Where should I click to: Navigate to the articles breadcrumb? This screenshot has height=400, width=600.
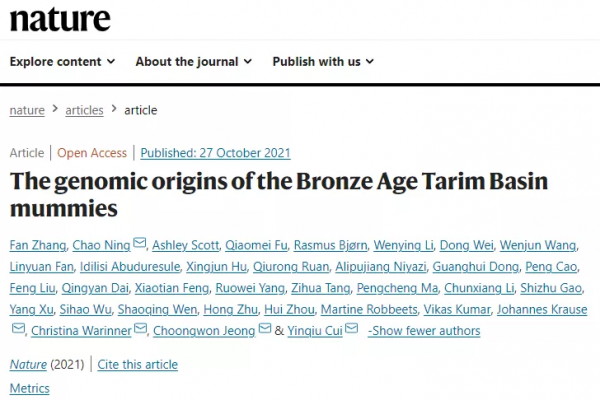coord(84,110)
